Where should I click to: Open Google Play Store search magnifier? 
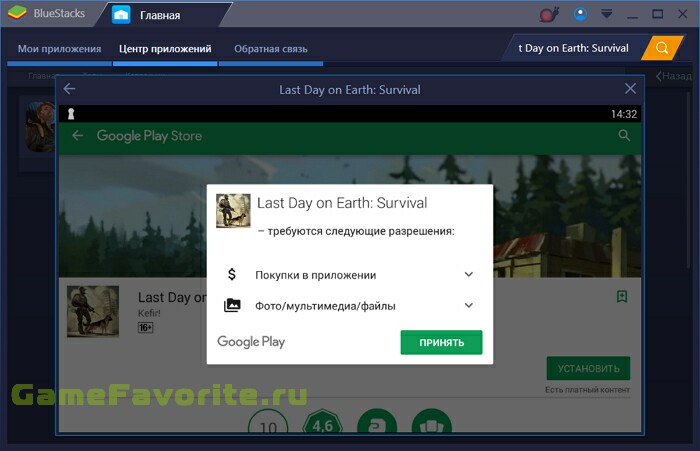coord(624,135)
